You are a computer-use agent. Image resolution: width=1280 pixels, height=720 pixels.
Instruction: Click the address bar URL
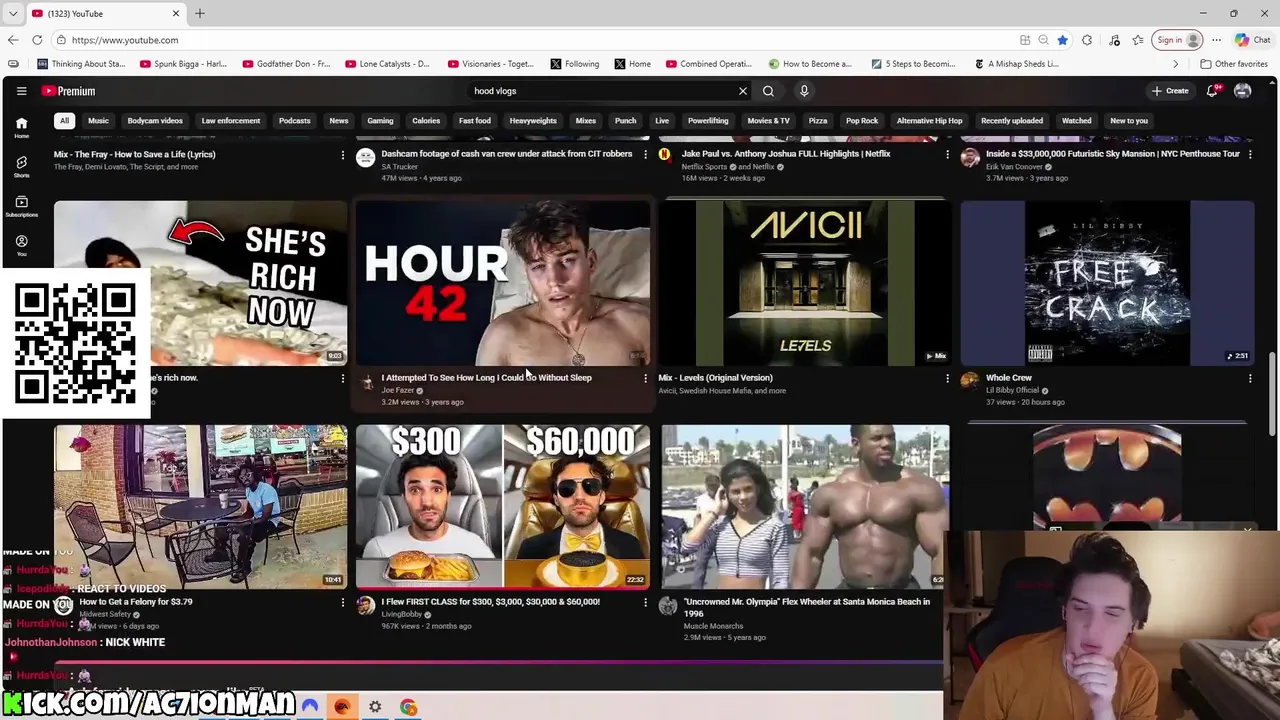point(125,40)
